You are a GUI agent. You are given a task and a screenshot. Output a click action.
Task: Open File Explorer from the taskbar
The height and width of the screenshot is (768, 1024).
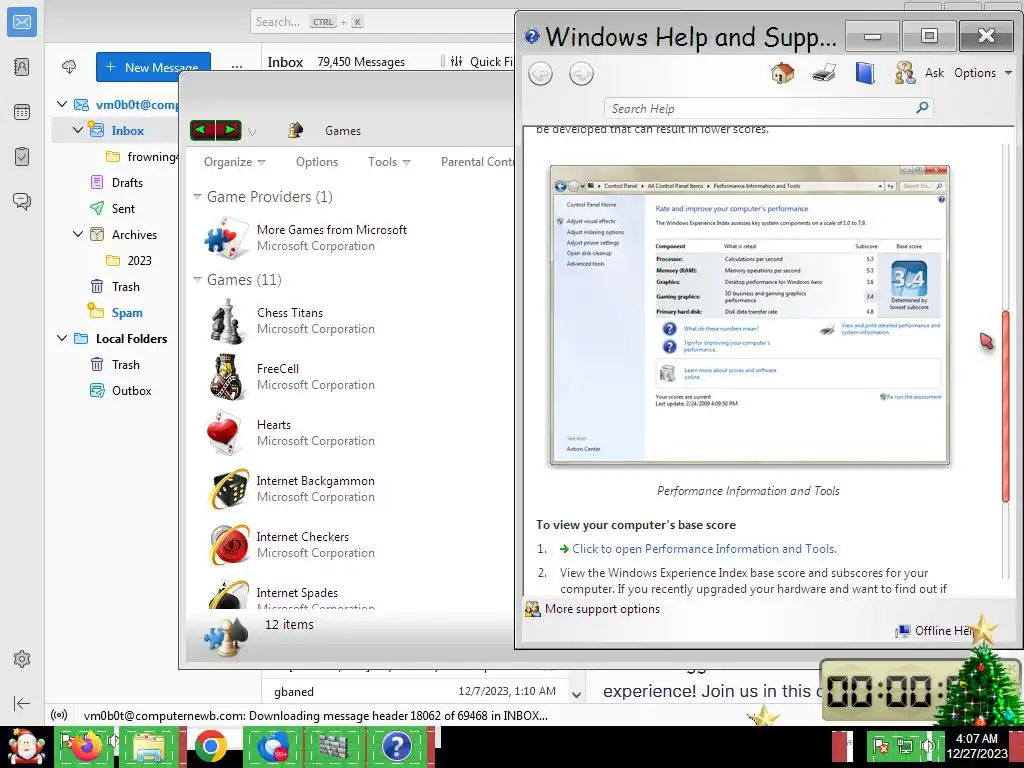tap(149, 746)
